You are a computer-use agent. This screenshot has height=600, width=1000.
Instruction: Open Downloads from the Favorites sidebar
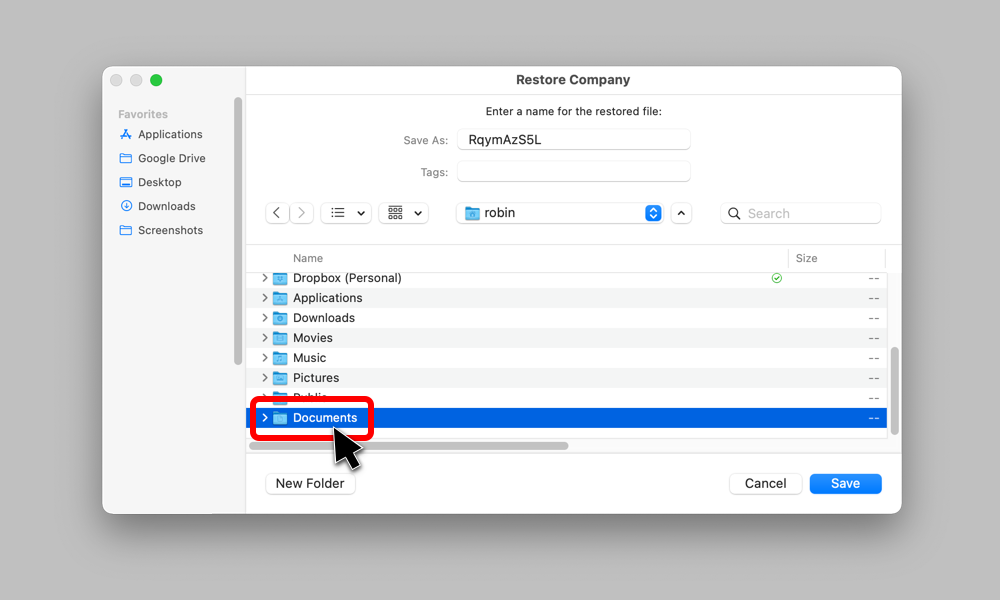[x=158, y=206]
